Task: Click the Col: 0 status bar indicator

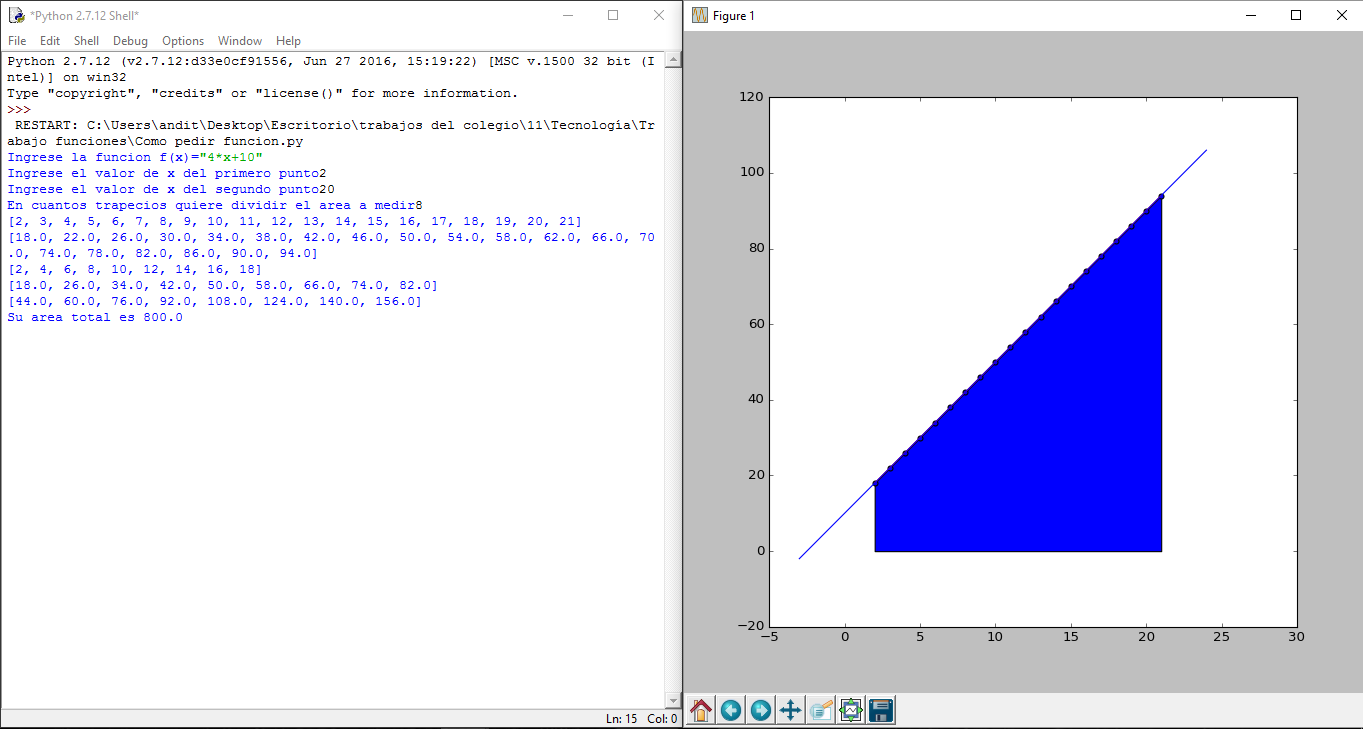Action: click(x=662, y=718)
